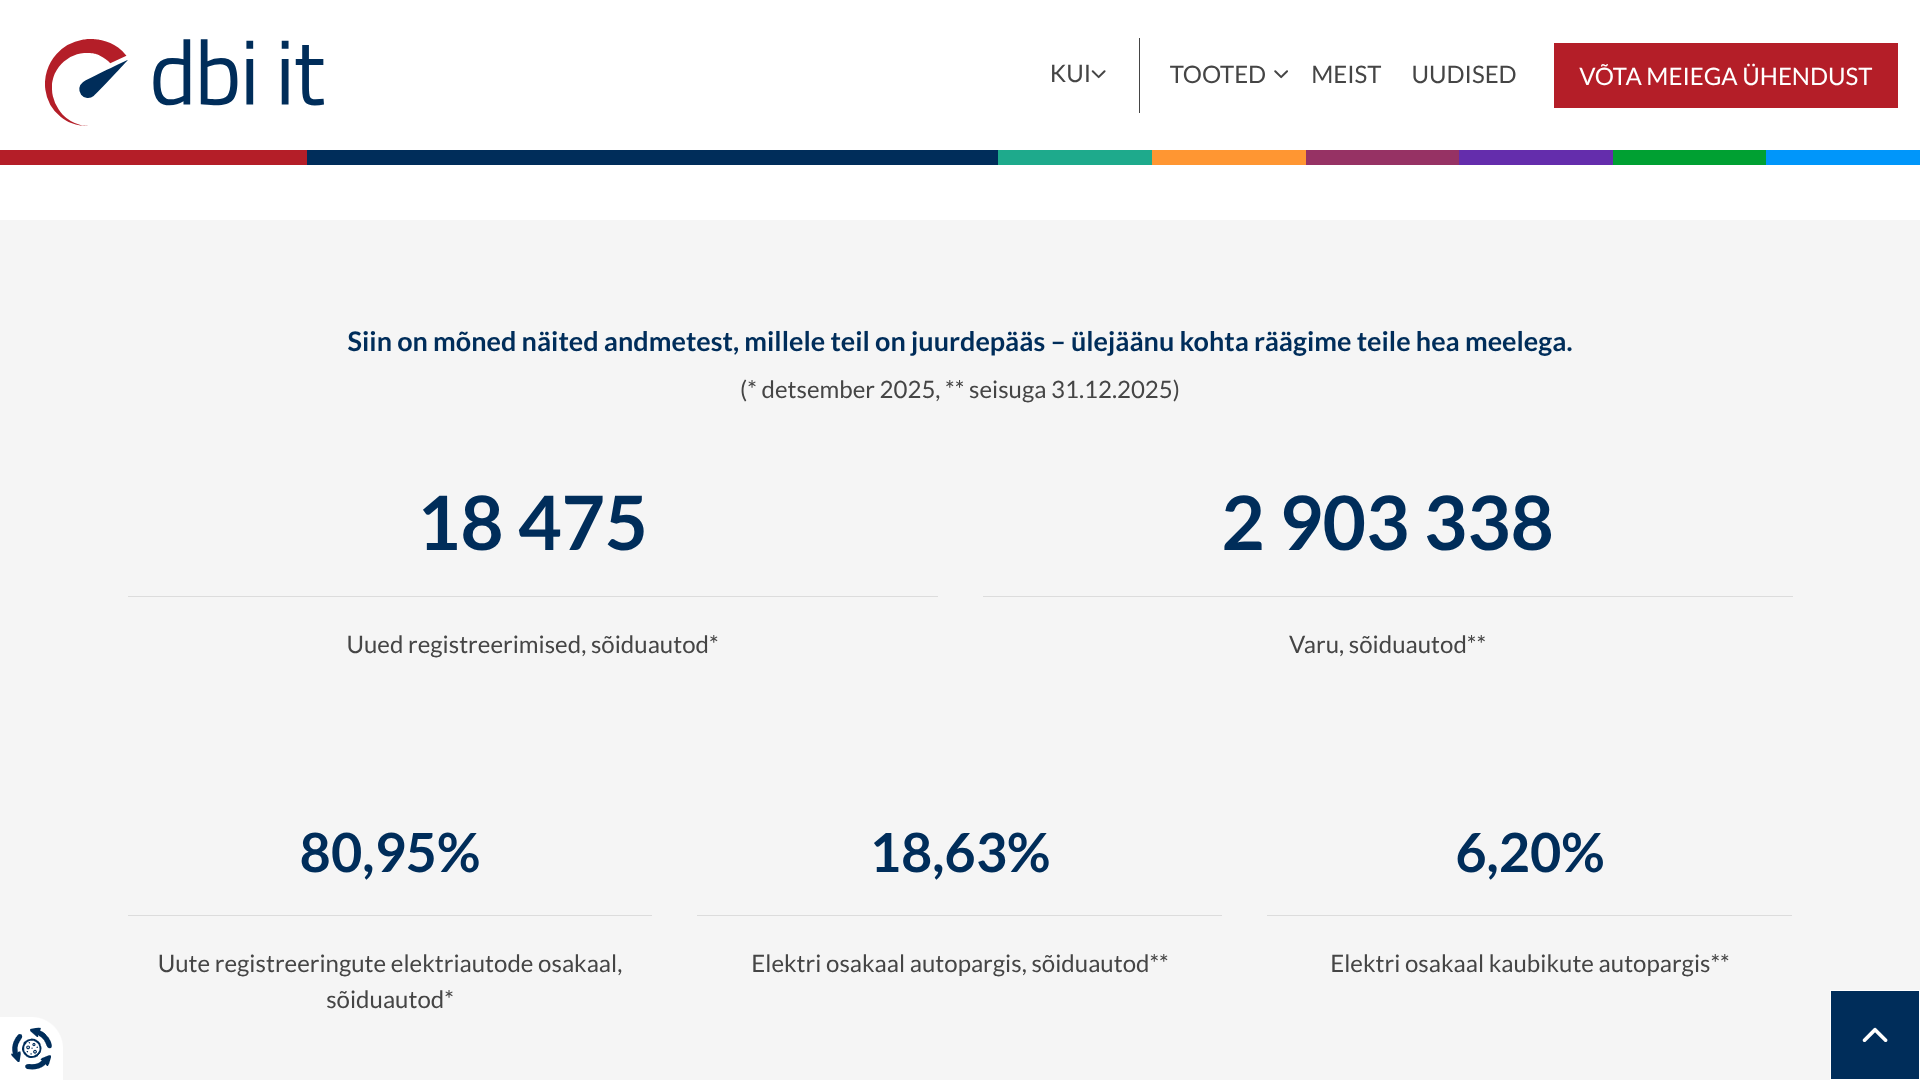Screen dimensions: 1920x1080
Task: Go to the MEIST page
Action: click(x=1345, y=75)
